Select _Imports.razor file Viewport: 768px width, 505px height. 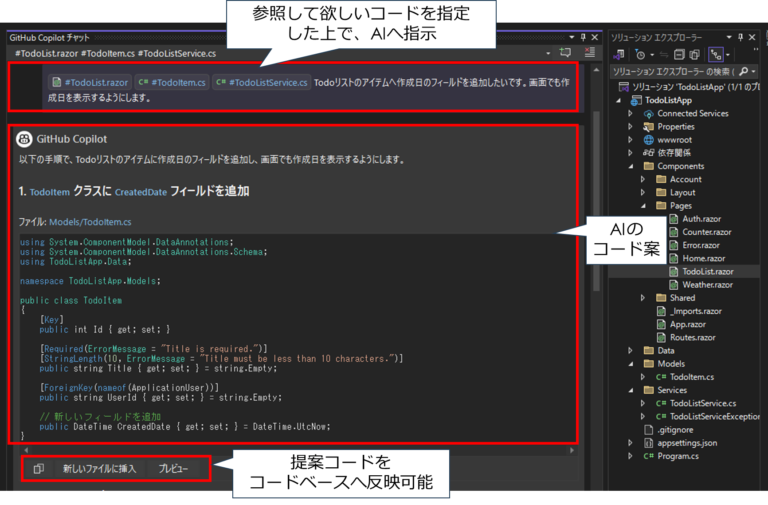point(696,312)
